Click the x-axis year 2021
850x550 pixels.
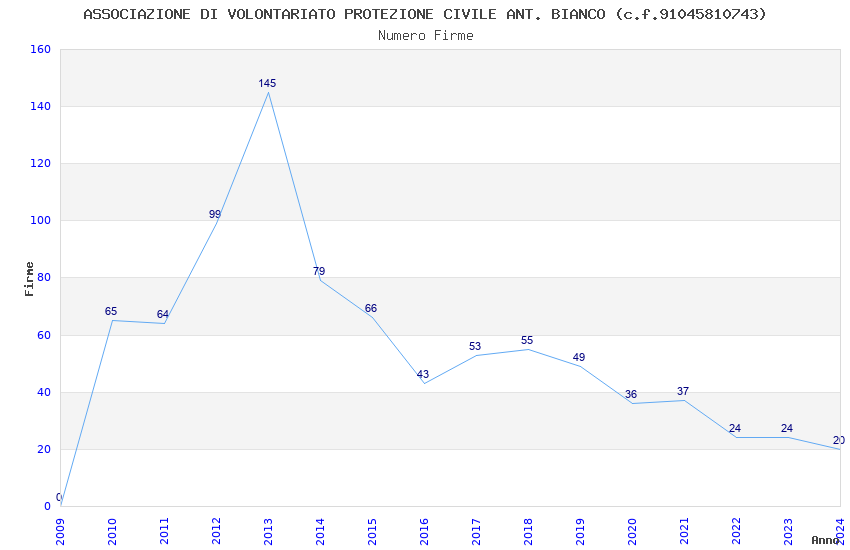684,532
